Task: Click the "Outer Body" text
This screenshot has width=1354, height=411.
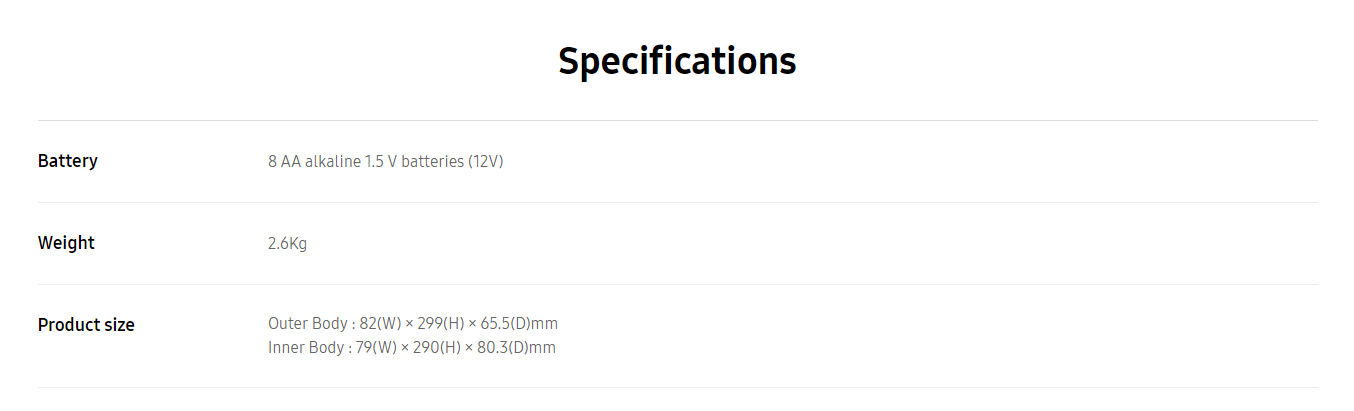Action: (x=307, y=324)
